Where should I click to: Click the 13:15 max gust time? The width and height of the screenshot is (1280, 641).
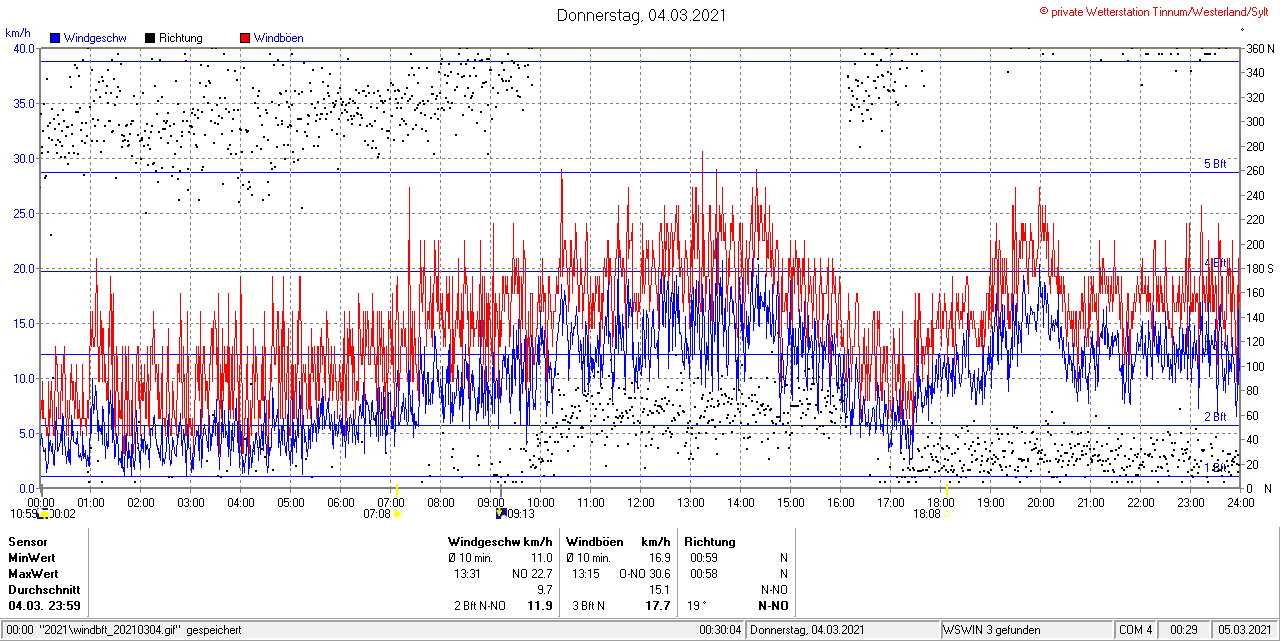point(585,573)
